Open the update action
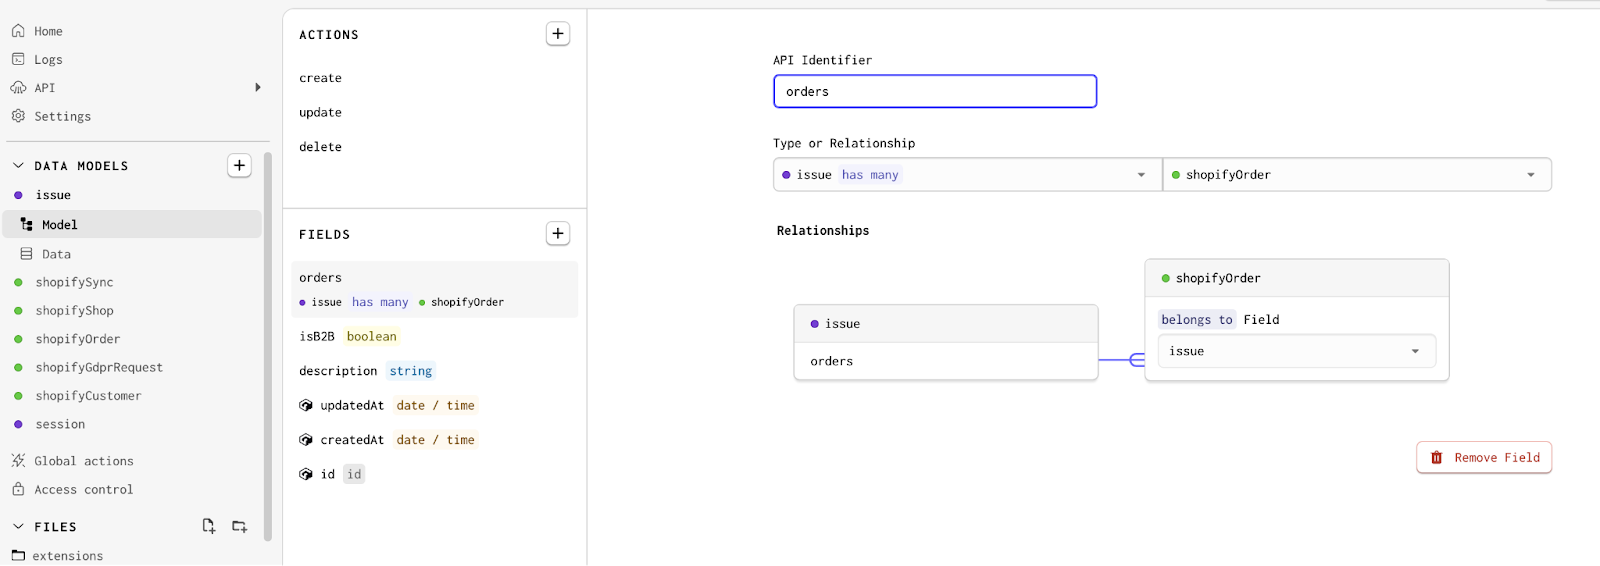This screenshot has height=566, width=1600. (x=320, y=113)
